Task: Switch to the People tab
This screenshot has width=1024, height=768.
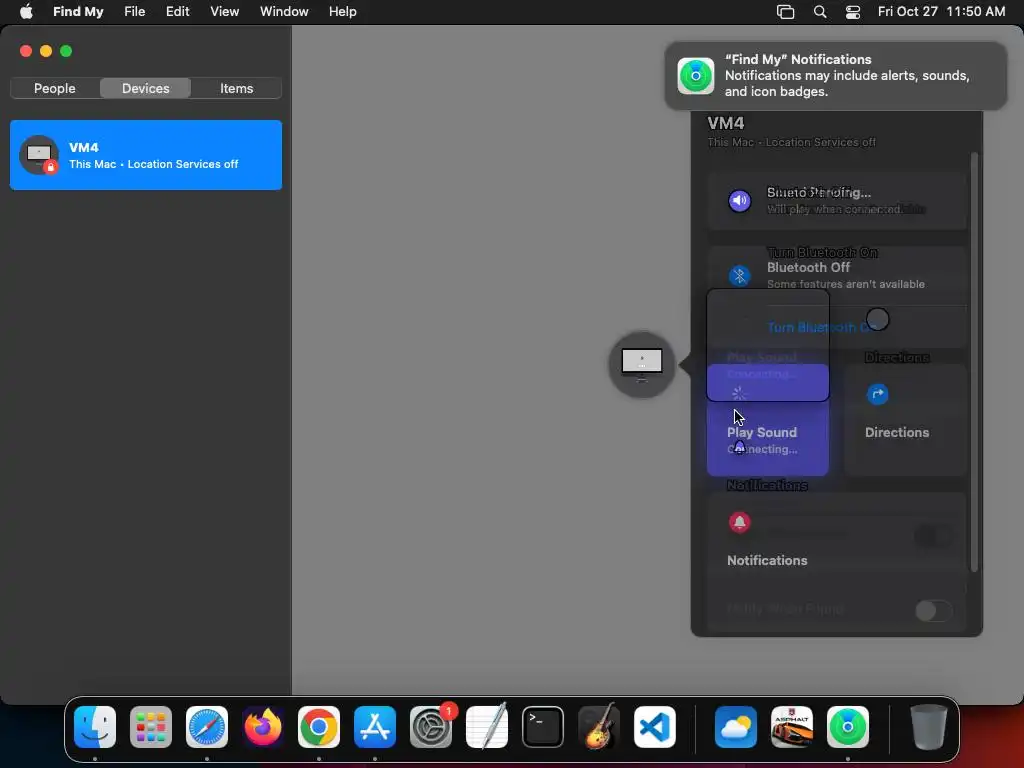Action: 55,88
